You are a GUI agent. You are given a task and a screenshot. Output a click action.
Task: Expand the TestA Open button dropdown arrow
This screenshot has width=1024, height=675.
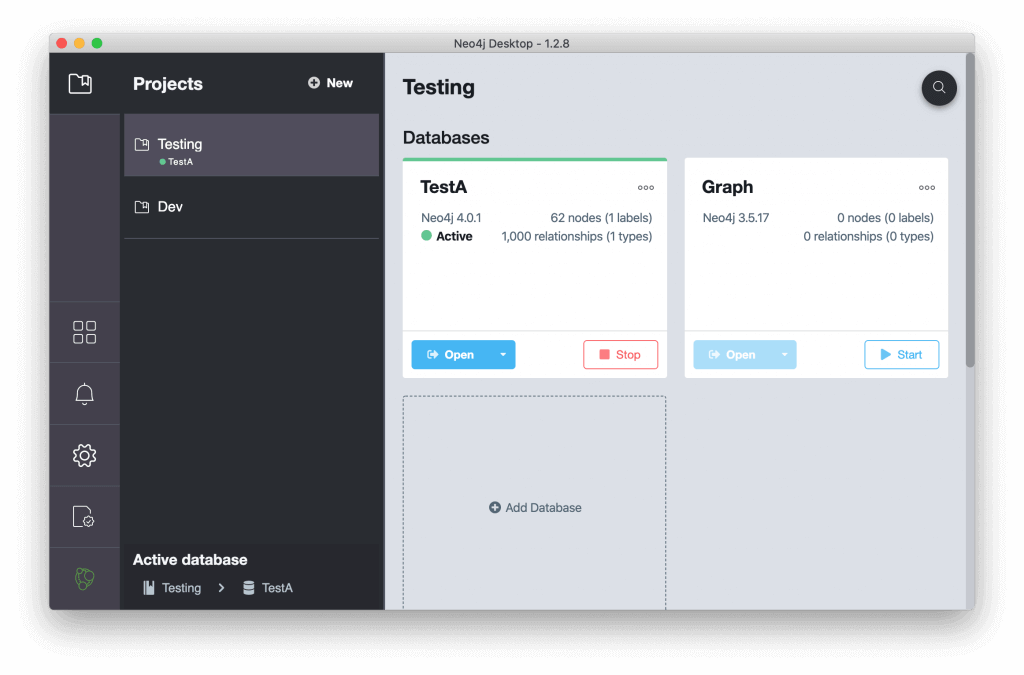click(504, 354)
